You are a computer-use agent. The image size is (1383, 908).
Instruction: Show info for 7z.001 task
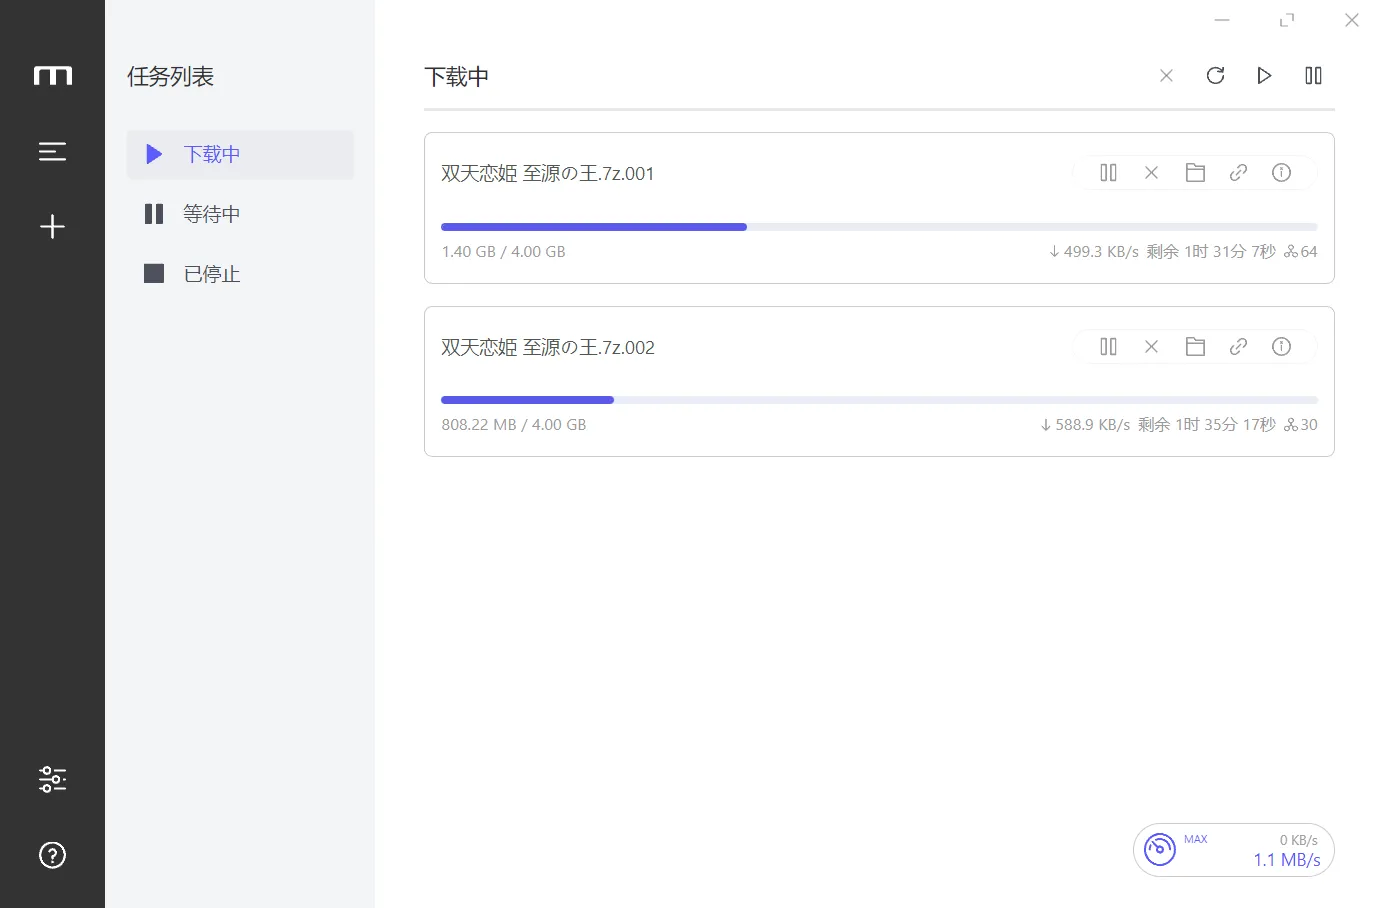click(x=1281, y=173)
